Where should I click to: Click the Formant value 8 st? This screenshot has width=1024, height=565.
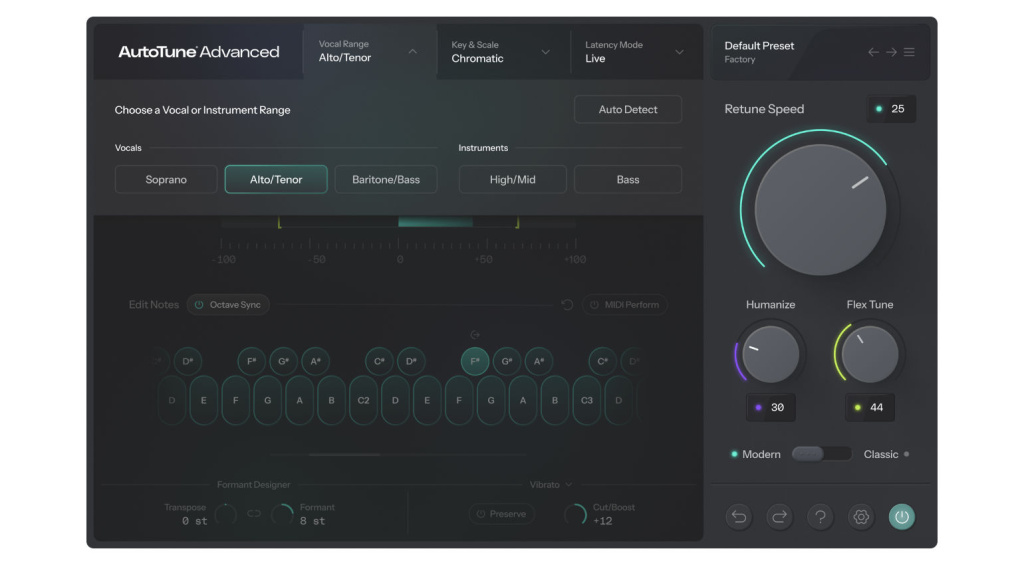312,521
